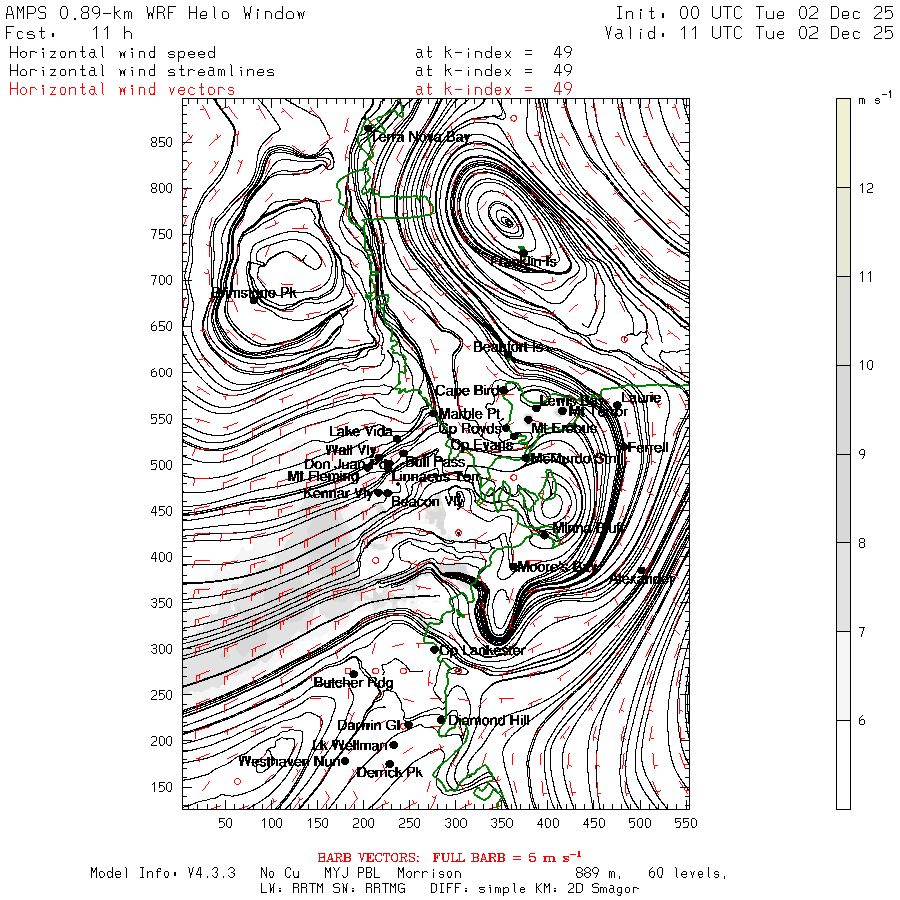The height and width of the screenshot is (900, 900).
Task: Select the Minna Bluff station marker
Action: tap(545, 534)
